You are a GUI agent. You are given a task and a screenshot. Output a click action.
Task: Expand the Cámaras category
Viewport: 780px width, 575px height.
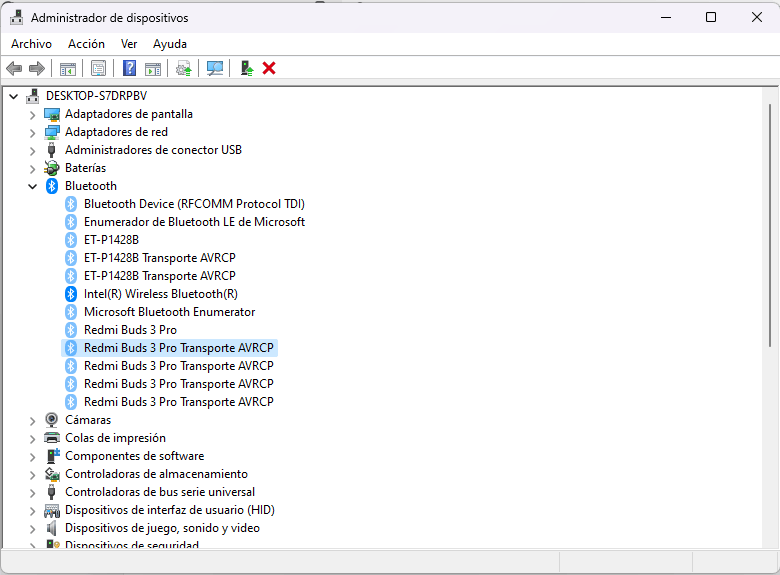coord(32,421)
